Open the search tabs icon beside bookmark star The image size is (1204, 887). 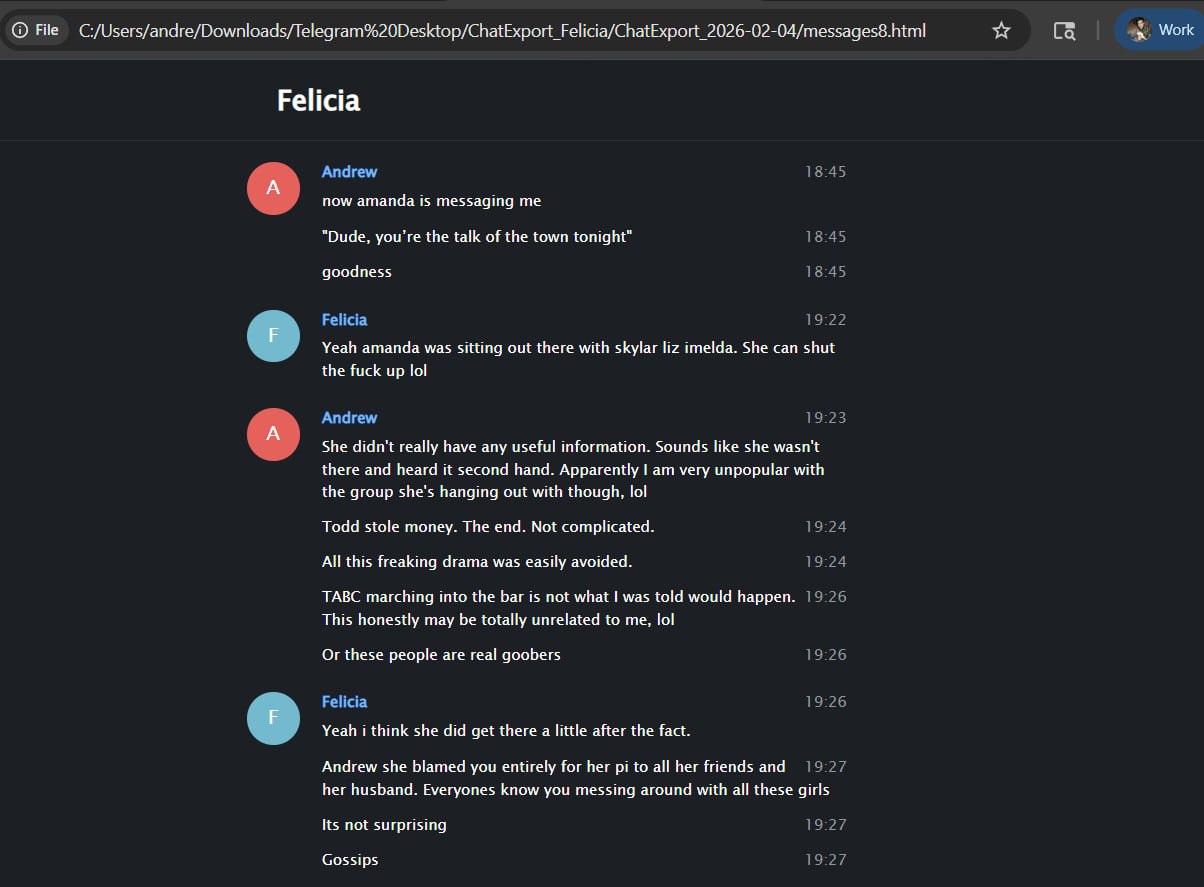[1065, 30]
